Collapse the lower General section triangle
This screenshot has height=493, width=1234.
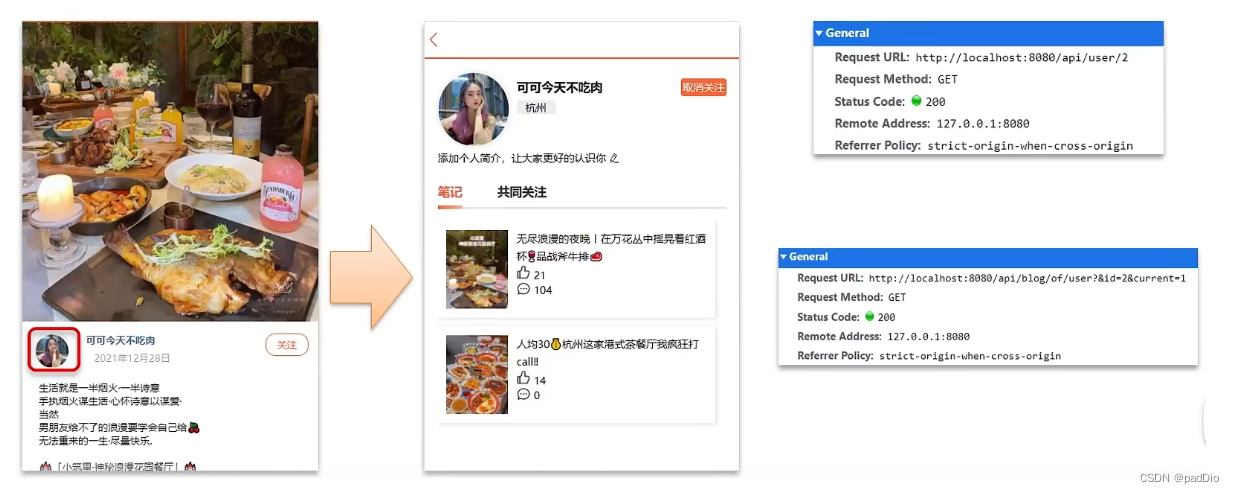pos(784,257)
